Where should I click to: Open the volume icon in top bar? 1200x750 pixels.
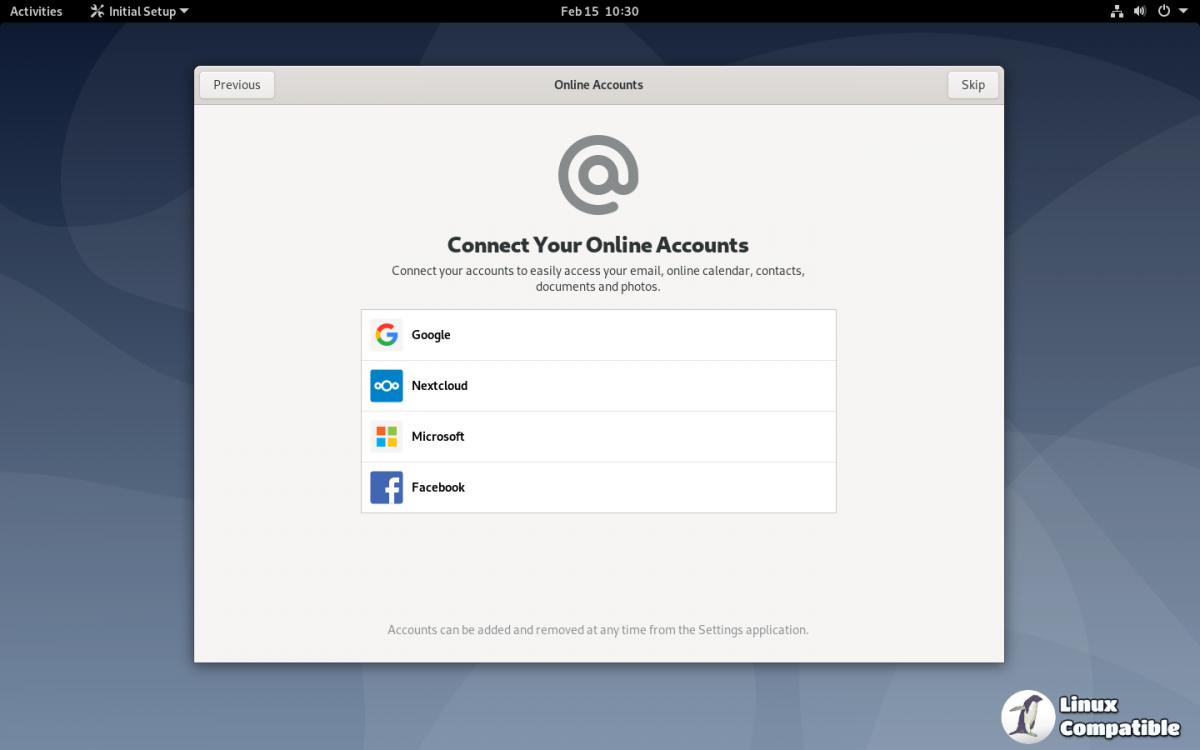pos(1140,11)
